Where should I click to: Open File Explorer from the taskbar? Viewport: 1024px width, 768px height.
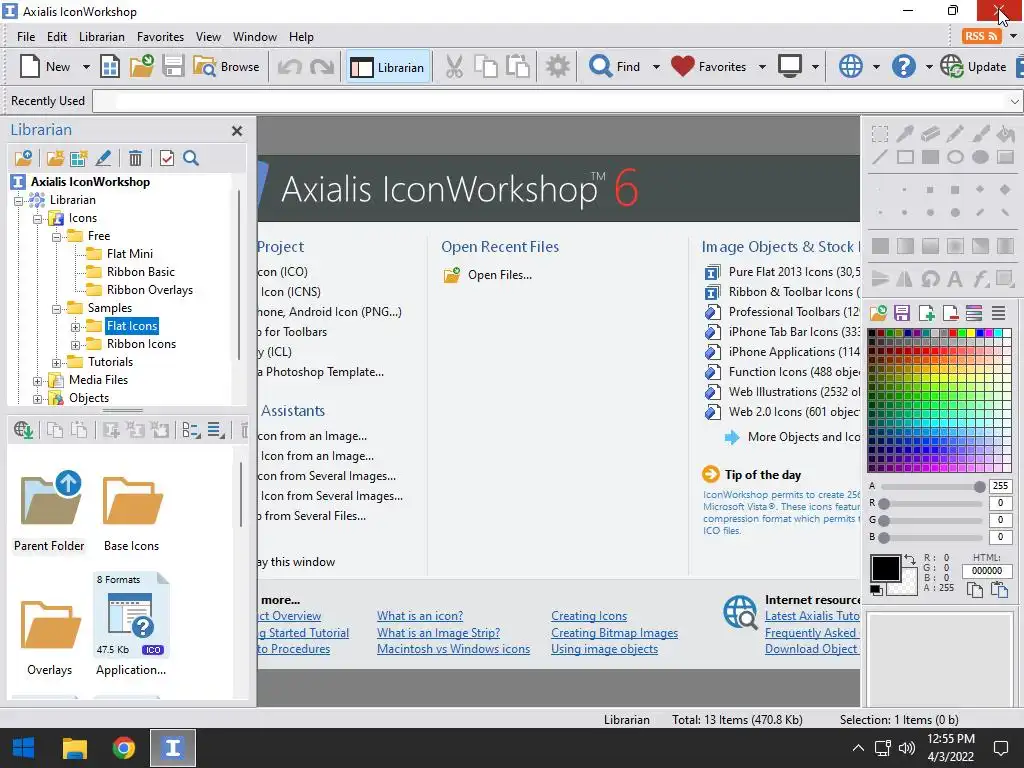click(74, 748)
